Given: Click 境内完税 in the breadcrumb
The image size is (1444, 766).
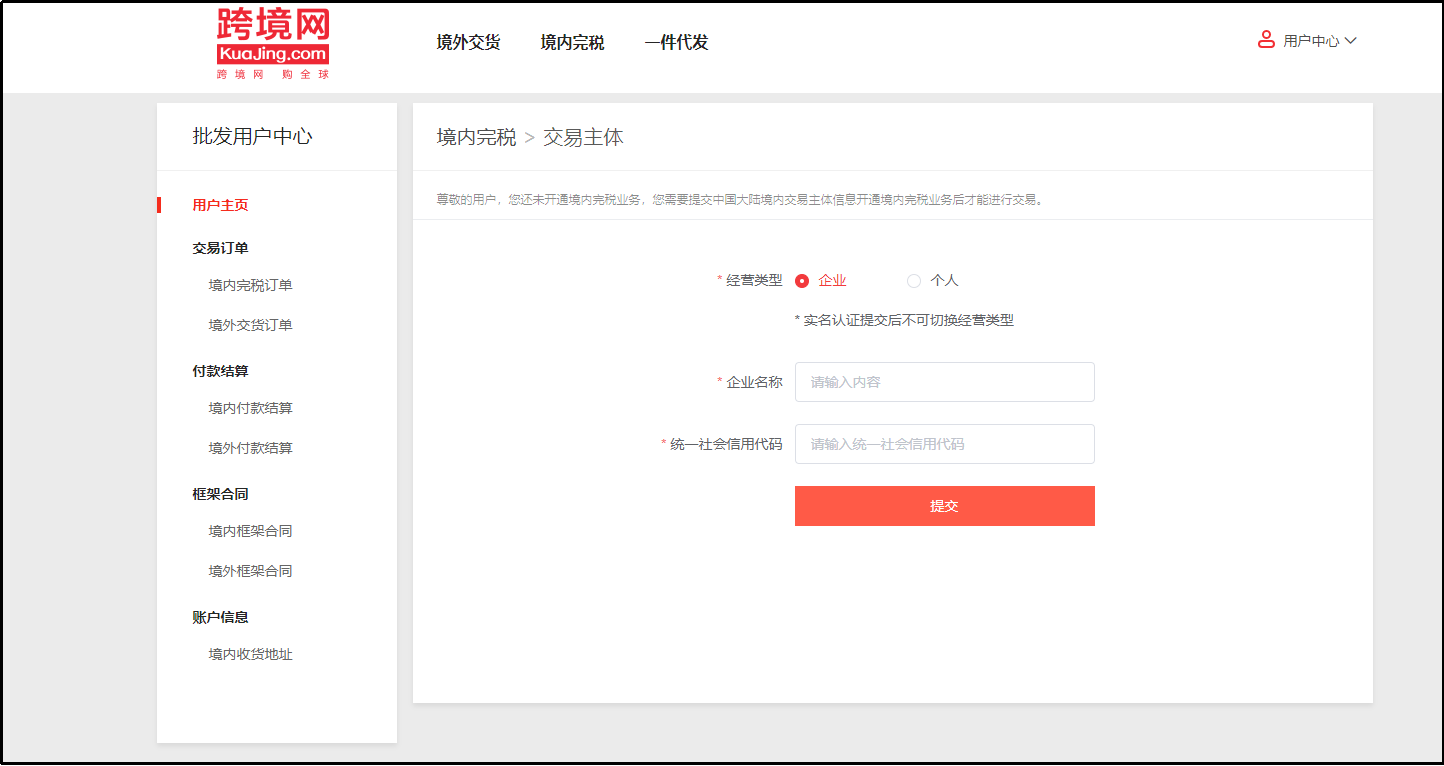Looking at the screenshot, I should point(476,138).
